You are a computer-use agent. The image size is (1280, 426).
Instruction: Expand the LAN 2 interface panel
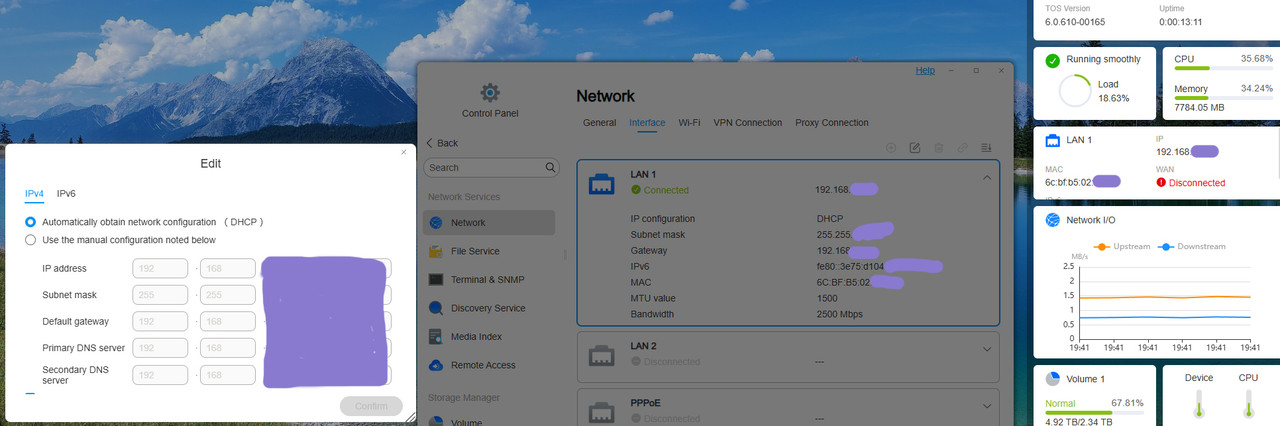tap(987, 349)
